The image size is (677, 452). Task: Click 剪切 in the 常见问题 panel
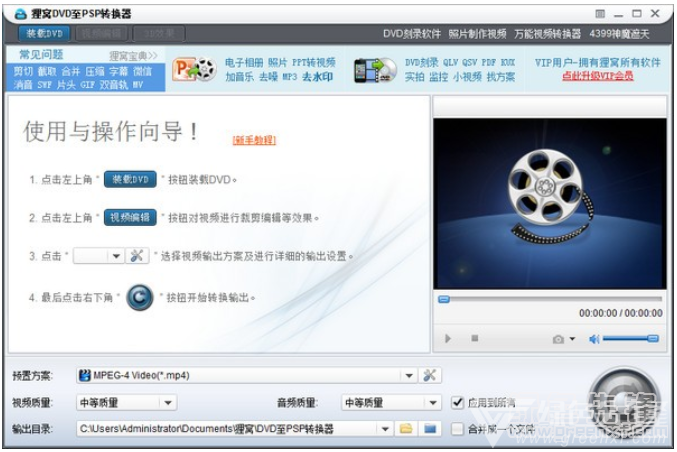point(23,71)
